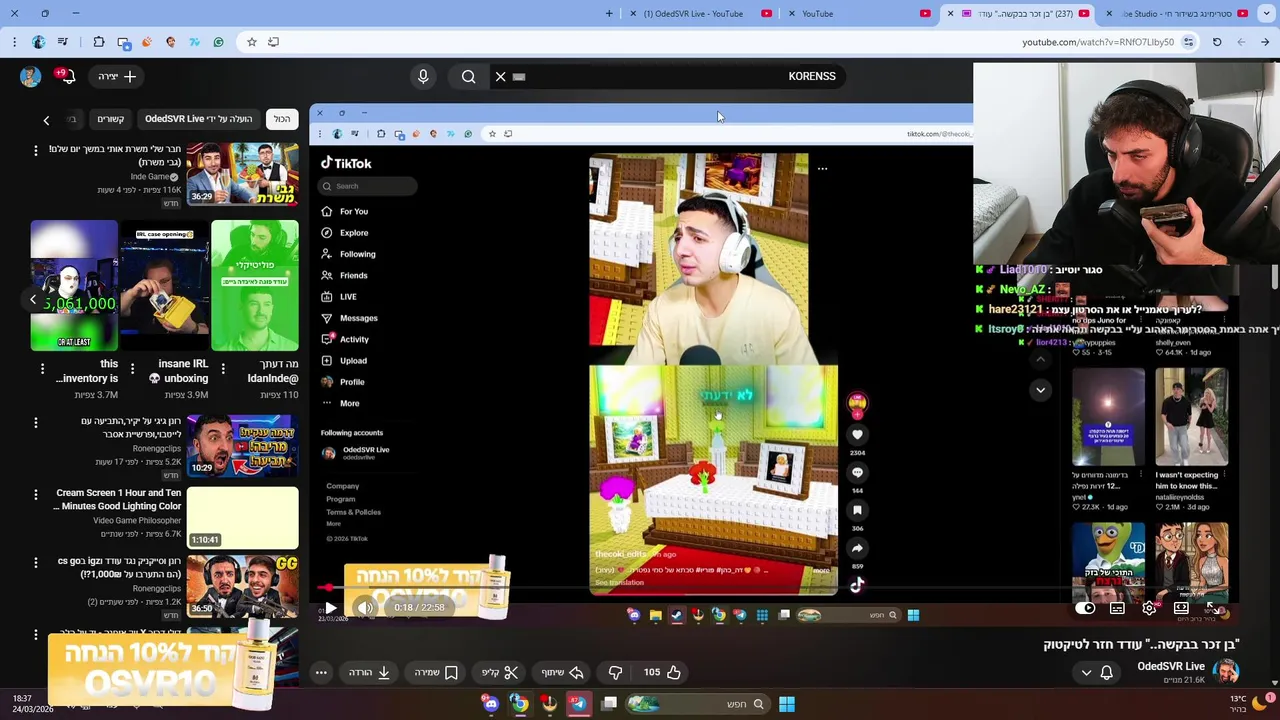The image size is (1280, 720).
Task: Open the Cream Screen 1:10:41 thumbnail
Action: pos(242,517)
